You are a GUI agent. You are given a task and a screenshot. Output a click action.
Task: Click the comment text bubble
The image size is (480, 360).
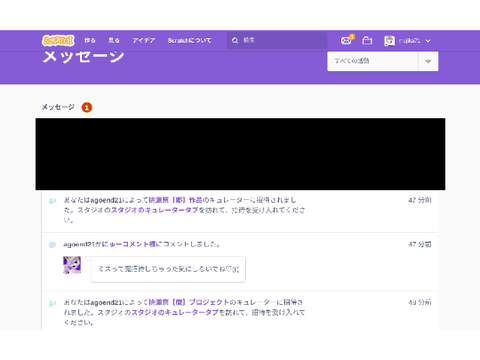168,269
